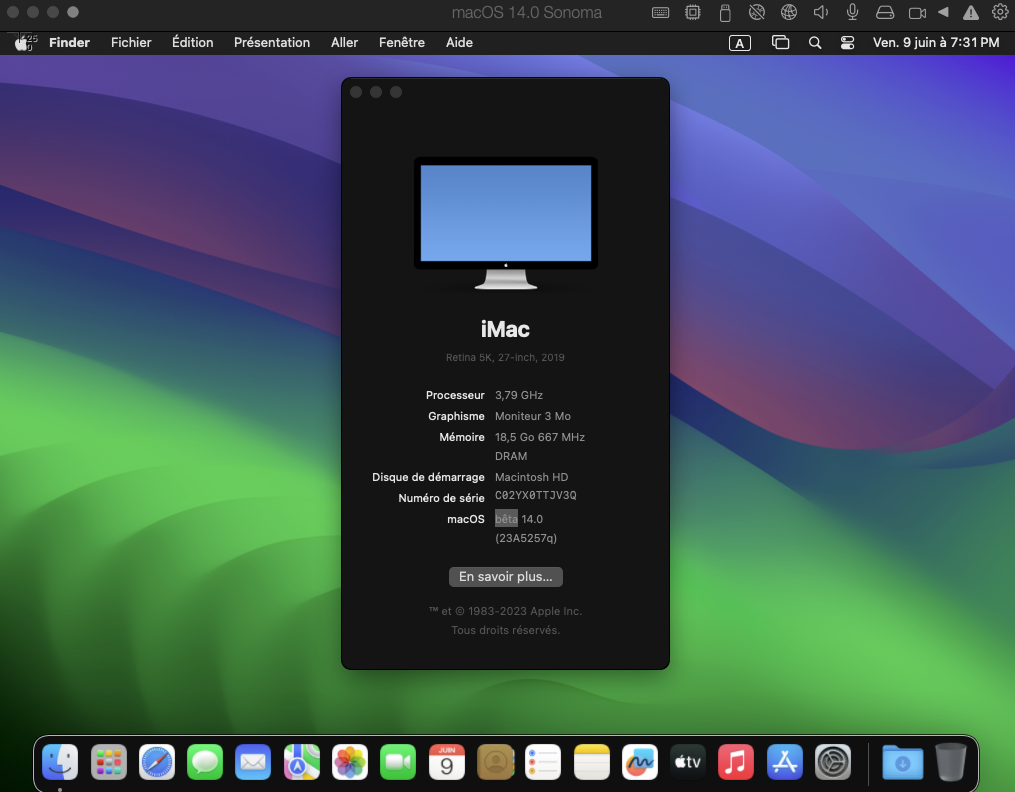This screenshot has width=1015, height=792.
Task: Click the date and time in menu bar
Action: click(x=936, y=43)
